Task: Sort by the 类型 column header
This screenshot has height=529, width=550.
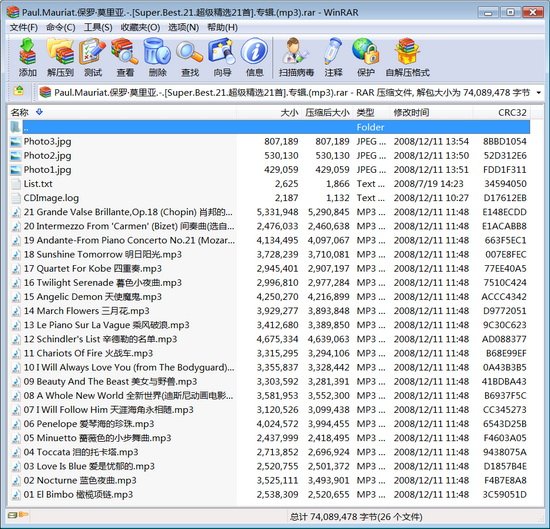Action: pos(371,113)
